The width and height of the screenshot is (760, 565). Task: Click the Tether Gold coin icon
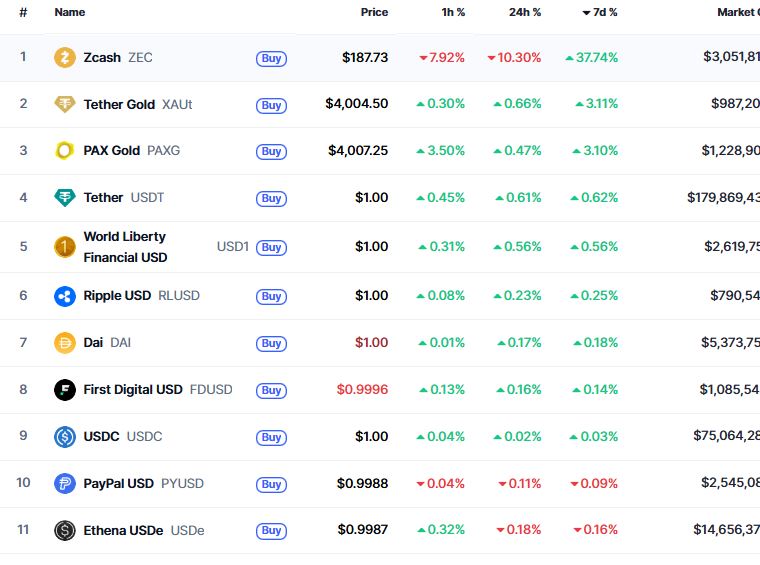tap(65, 104)
